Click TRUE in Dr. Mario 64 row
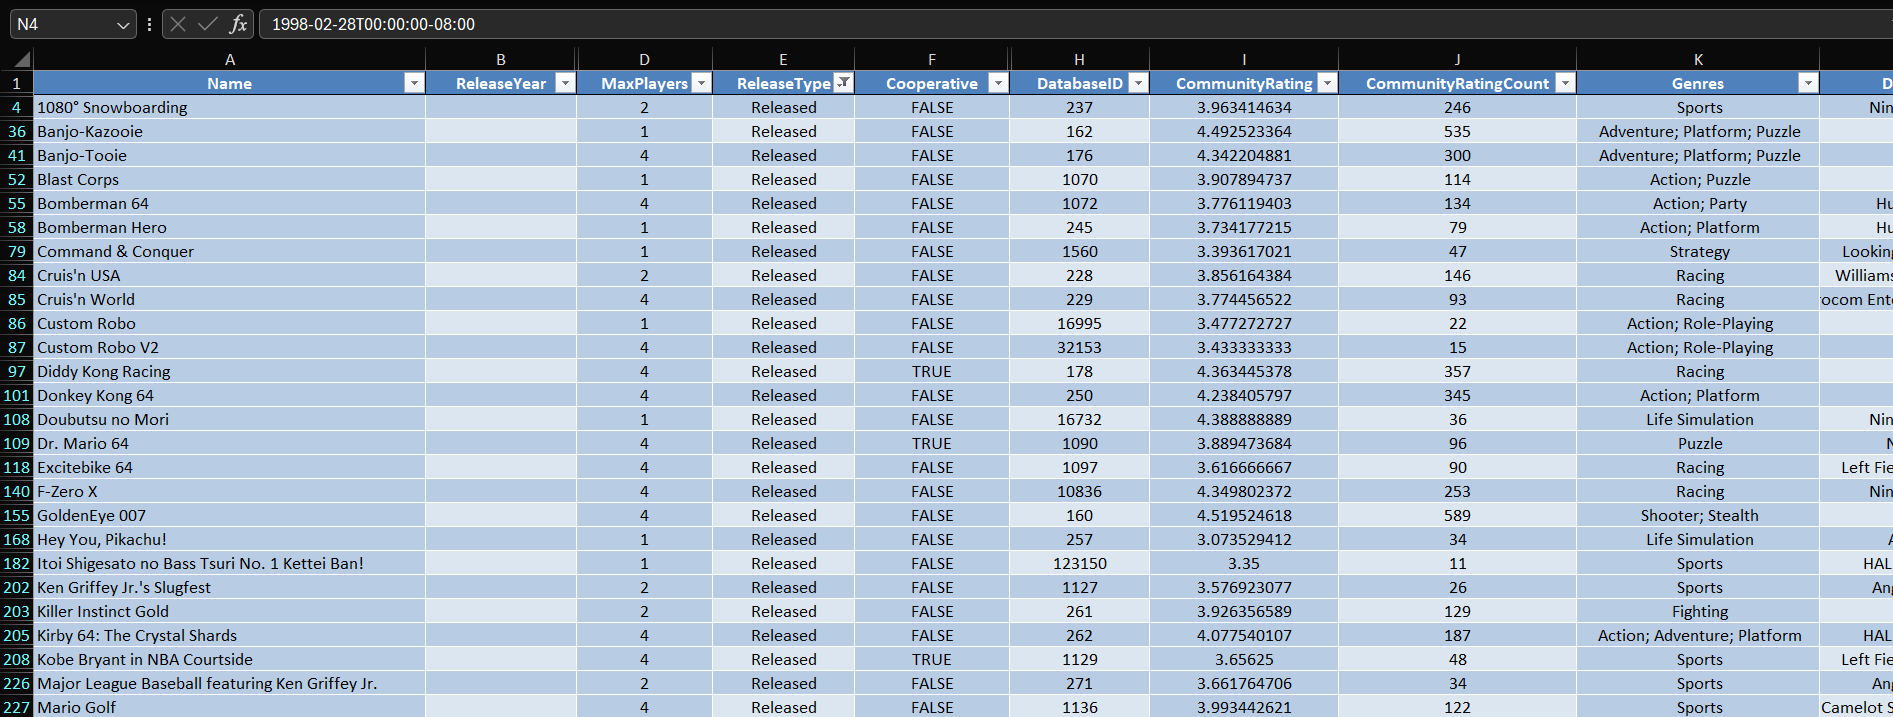 click(x=932, y=443)
